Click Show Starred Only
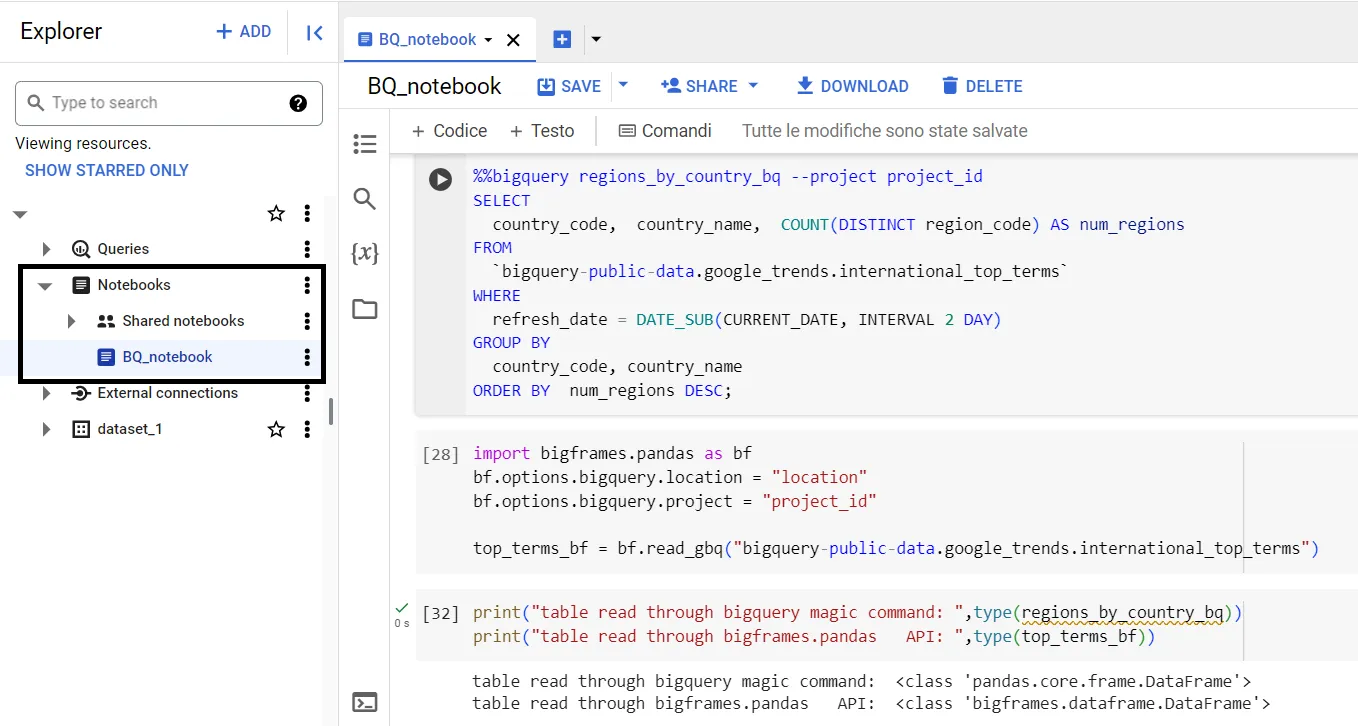Image resolution: width=1358 pixels, height=726 pixels. pyautogui.click(x=107, y=170)
